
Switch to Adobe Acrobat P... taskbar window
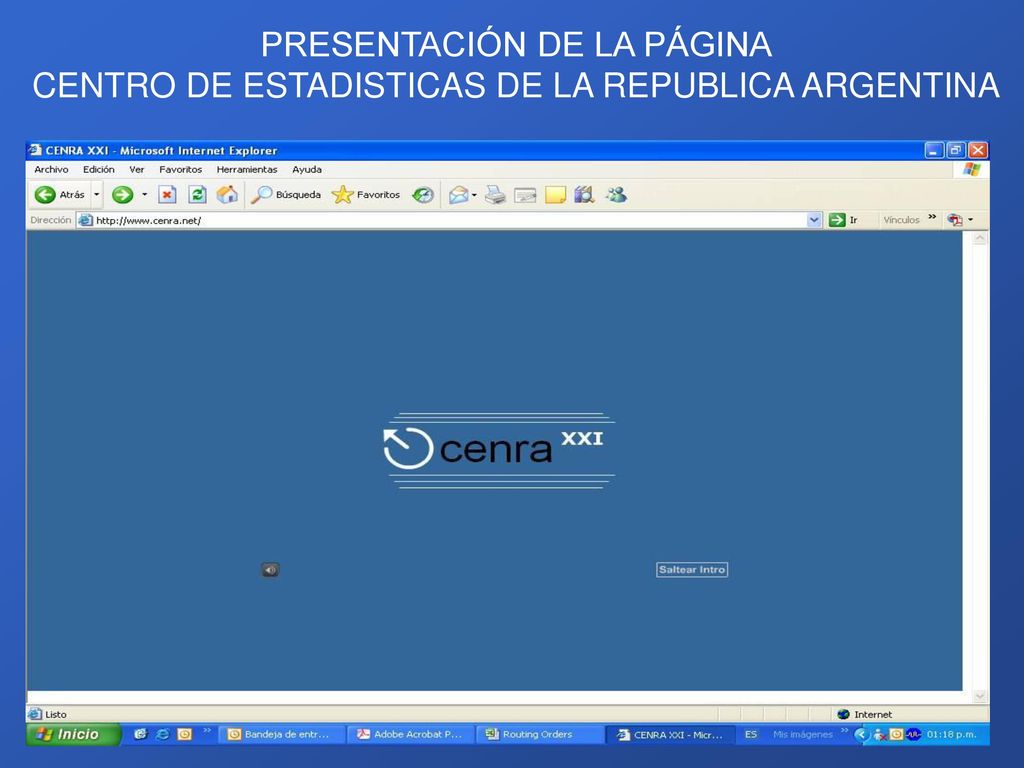[x=409, y=735]
